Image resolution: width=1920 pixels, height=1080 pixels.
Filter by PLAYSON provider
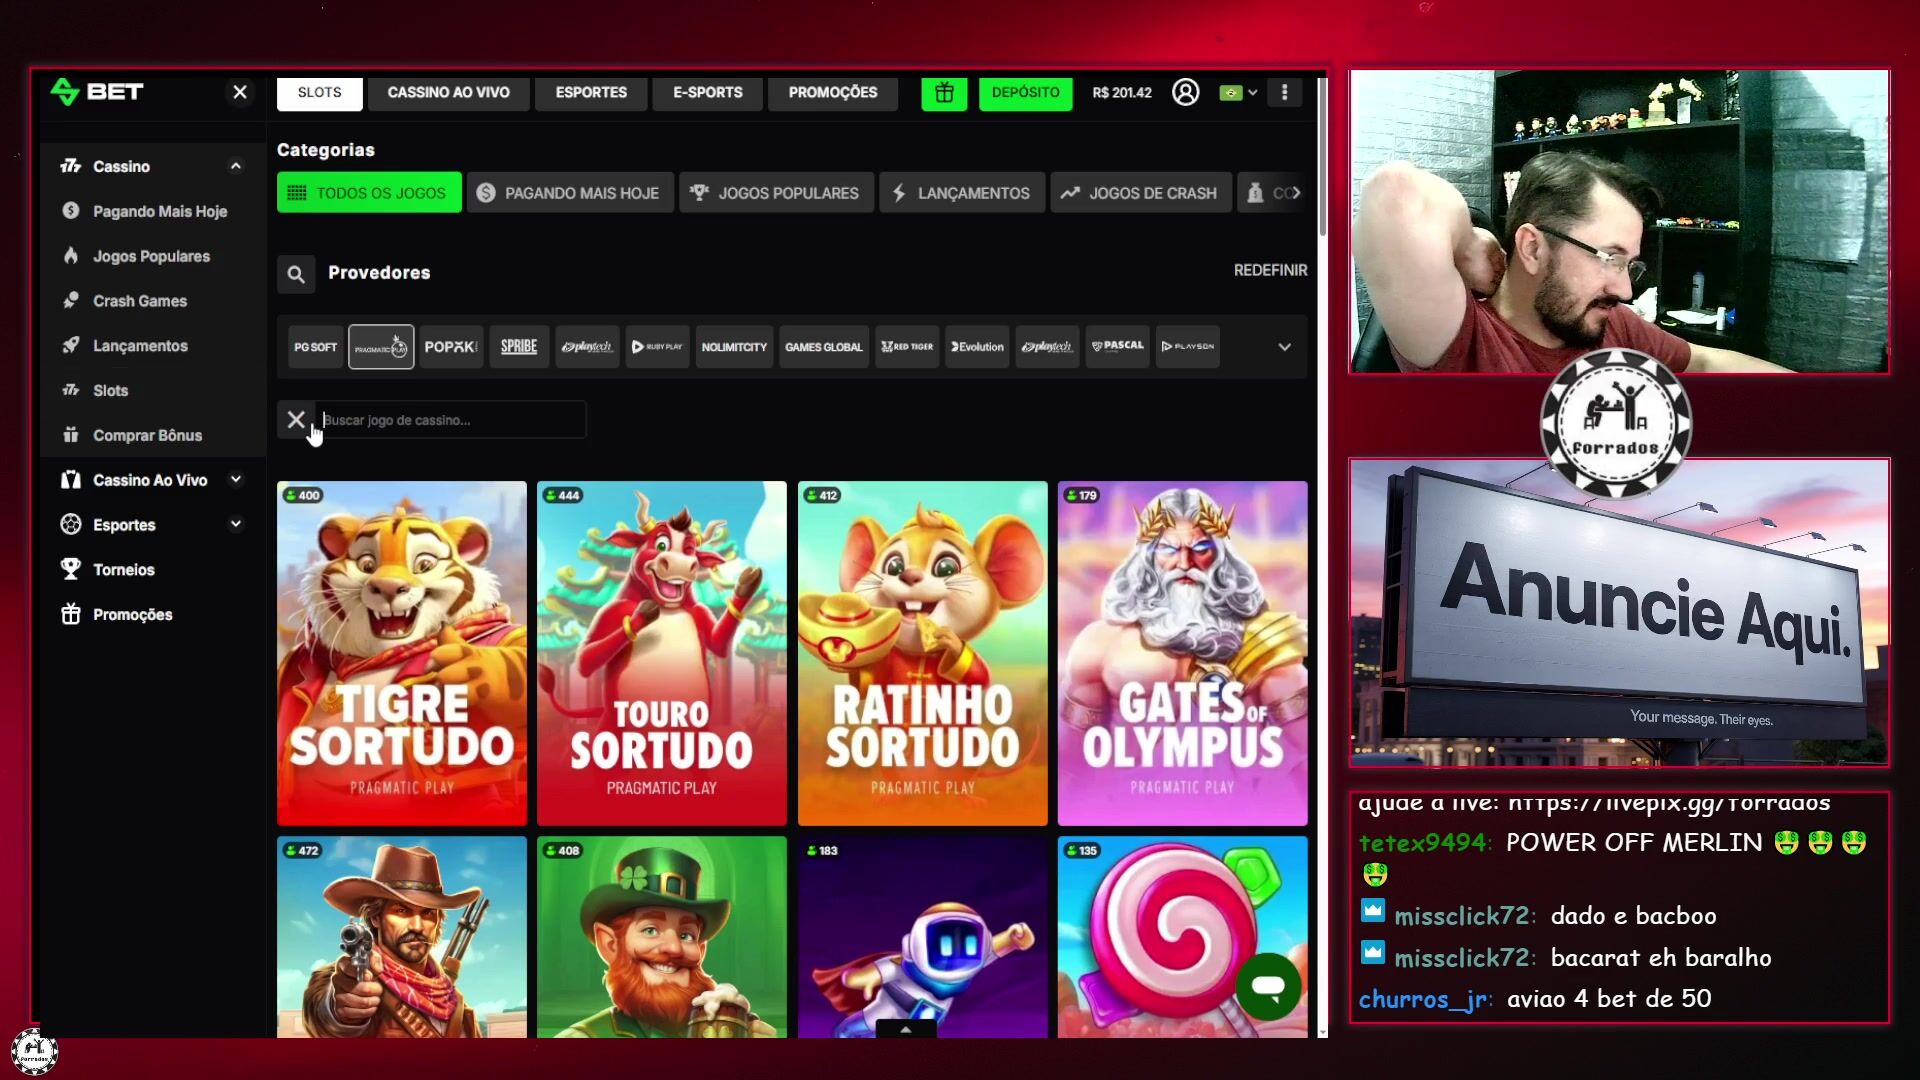pos(1188,347)
